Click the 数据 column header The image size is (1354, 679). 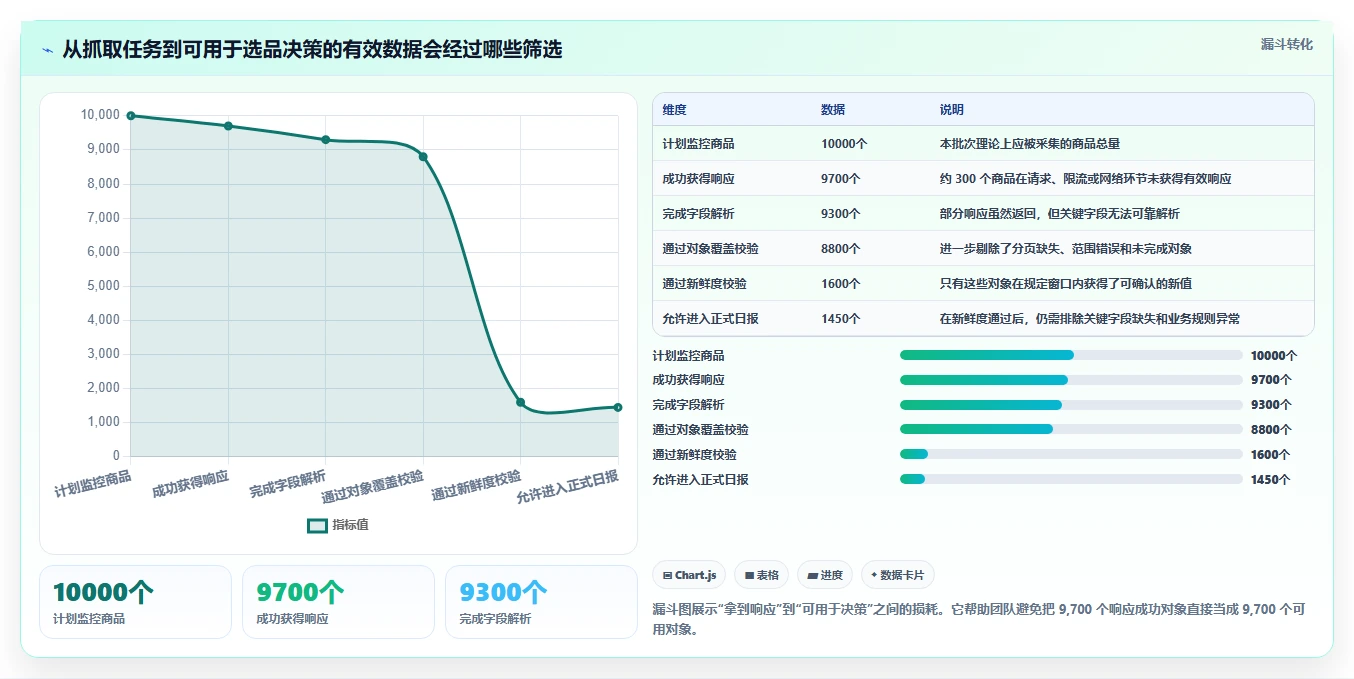coord(833,110)
